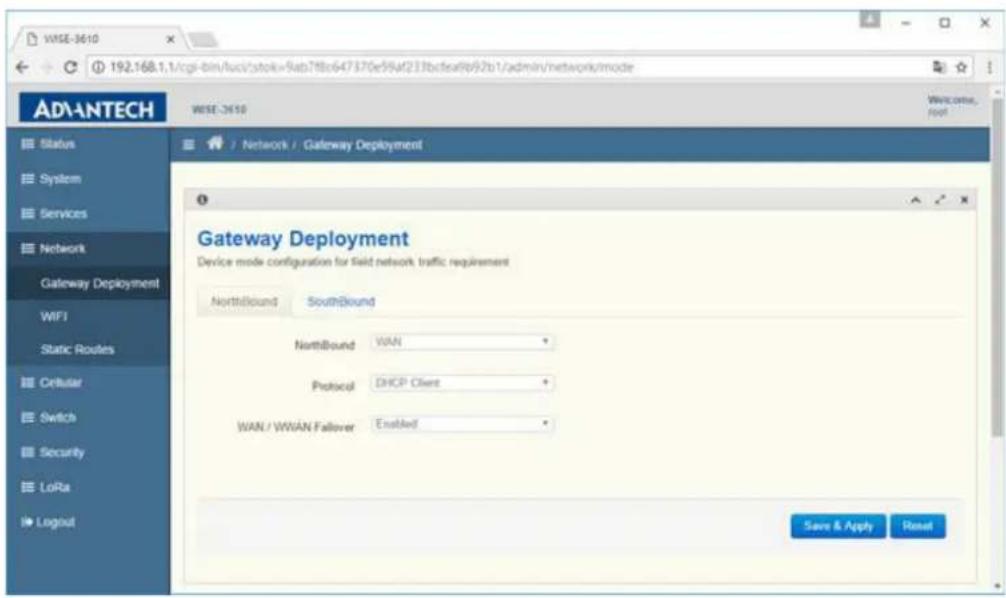Click the WISE-3610 header text
Screen dimensions: 1006x598
[x=219, y=110]
